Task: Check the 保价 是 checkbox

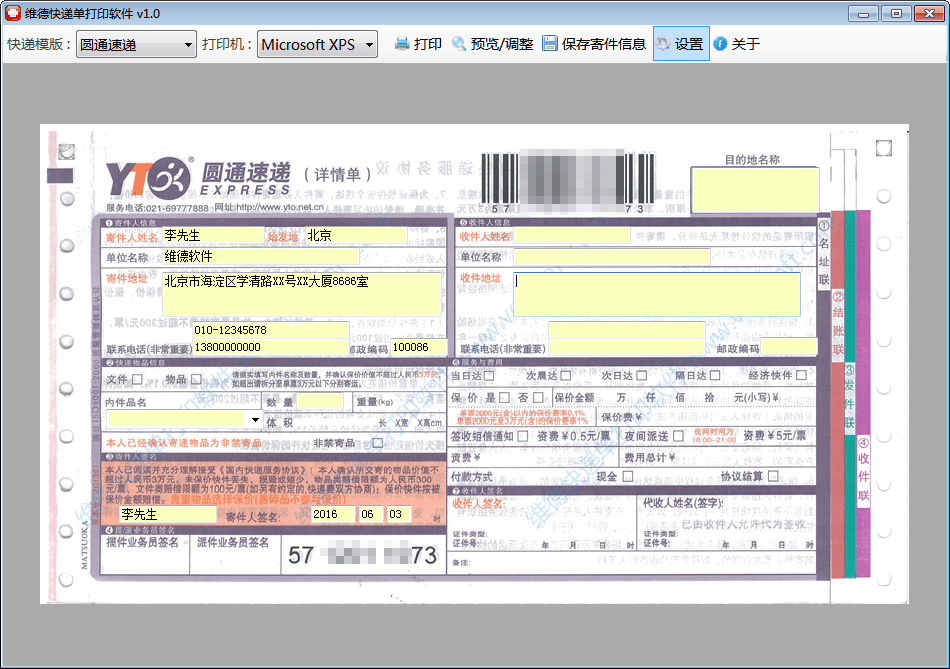Action: [504, 398]
